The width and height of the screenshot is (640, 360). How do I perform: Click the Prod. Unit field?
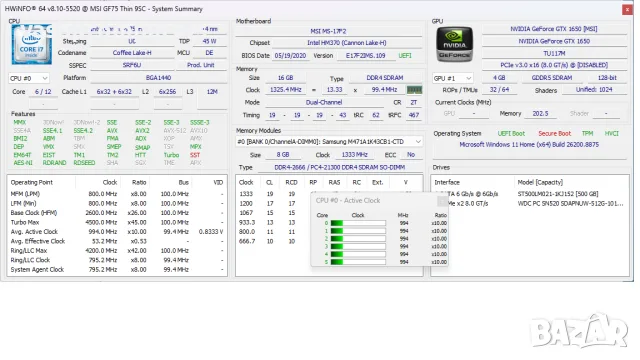[201, 65]
